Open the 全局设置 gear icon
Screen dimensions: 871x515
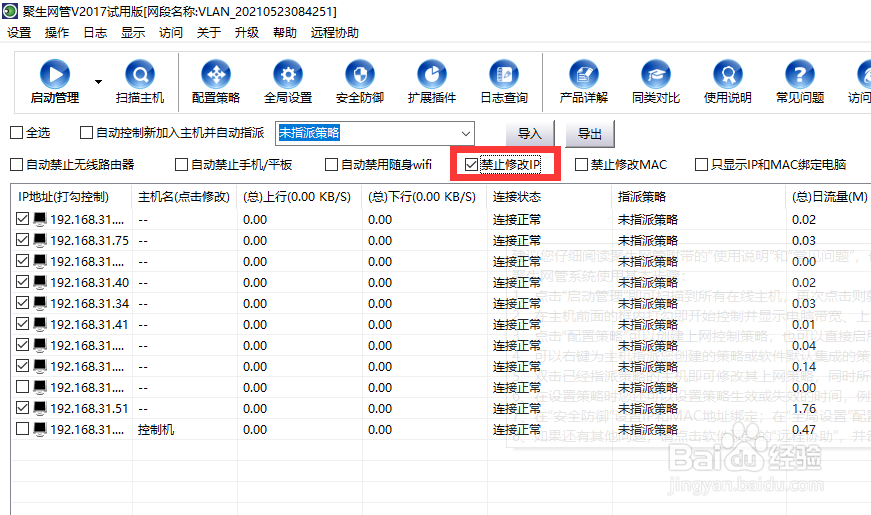[288, 74]
